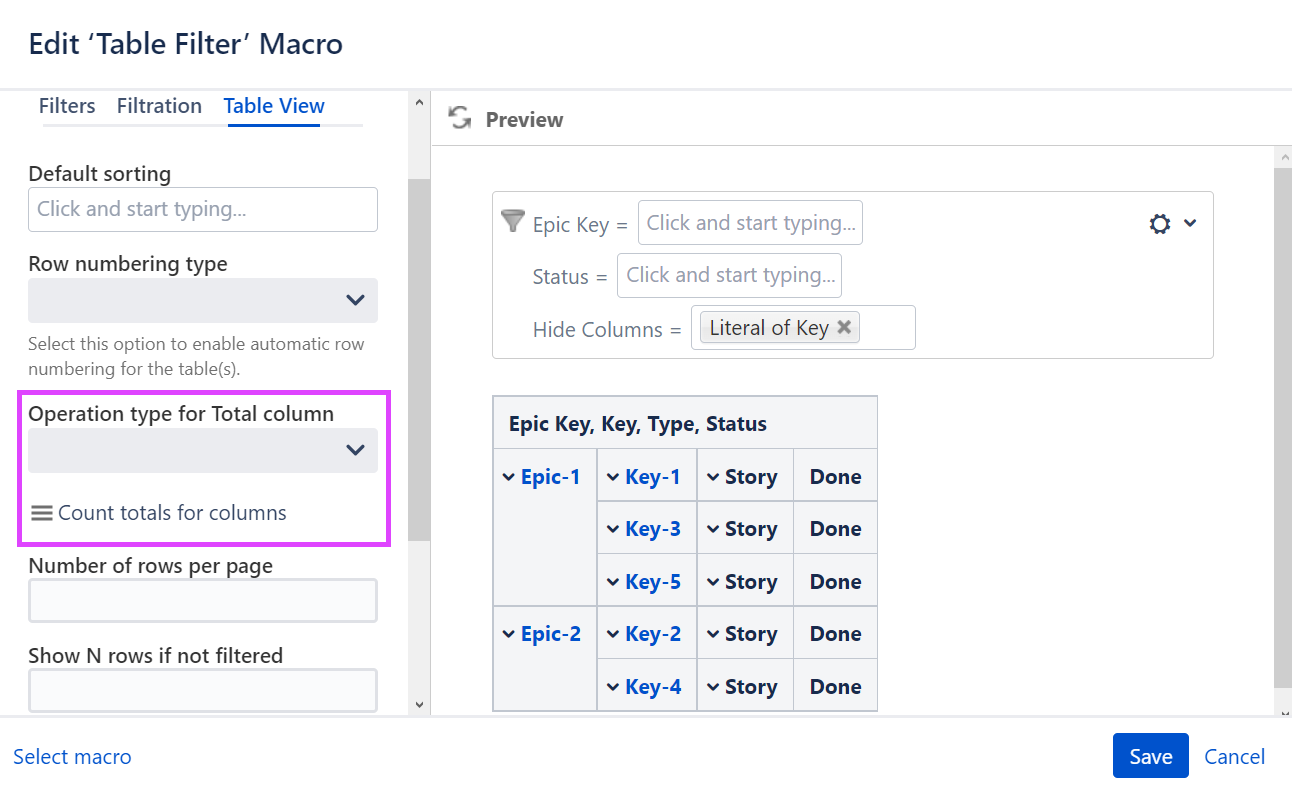Expand the Epic-1 cell chevron
Screen dimensions: 1292x789
click(509, 476)
